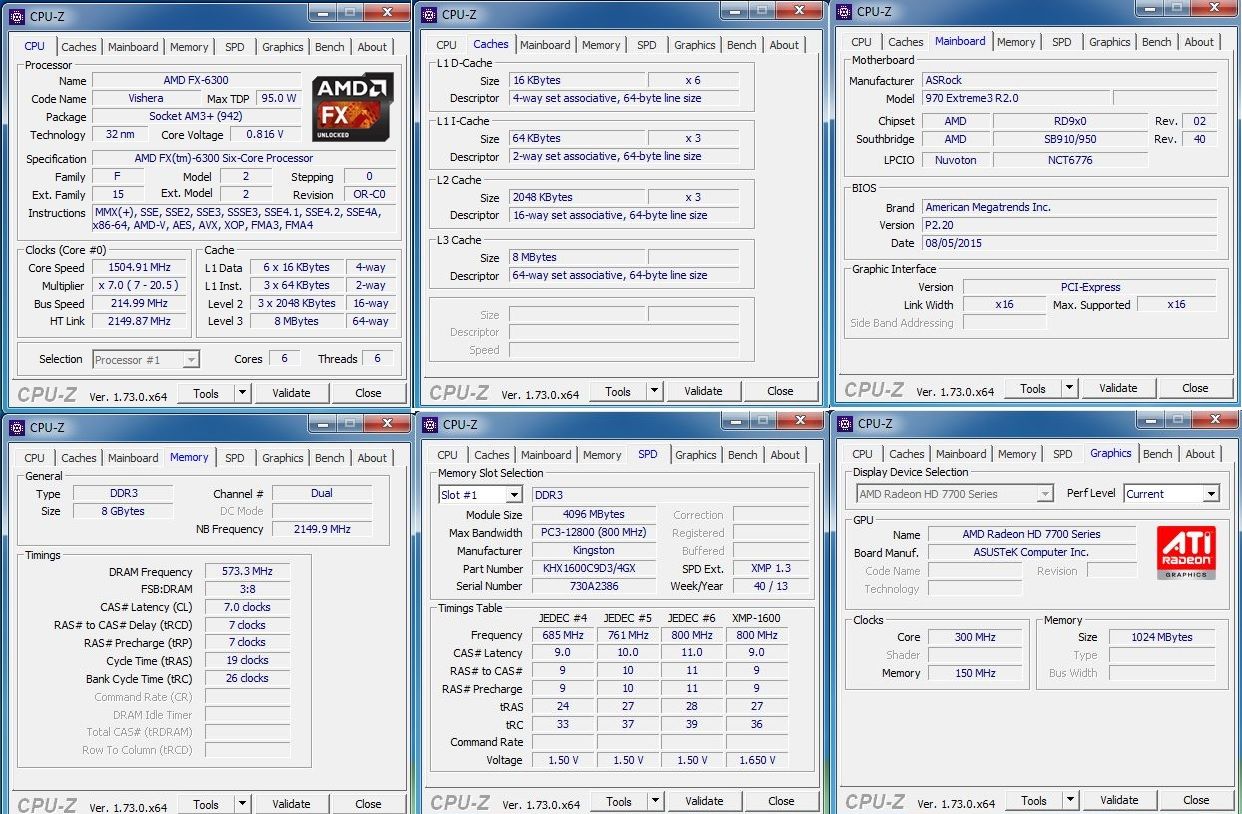Click the CPU-Z title icon in Caches tab window
Viewport: 1242px width, 814px height.
429,14
